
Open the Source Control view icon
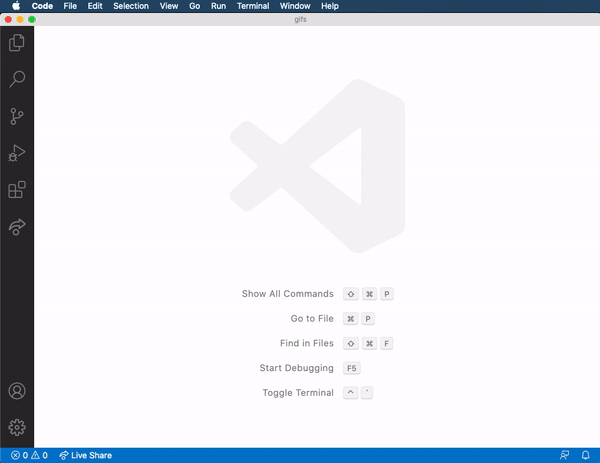[x=16, y=116]
